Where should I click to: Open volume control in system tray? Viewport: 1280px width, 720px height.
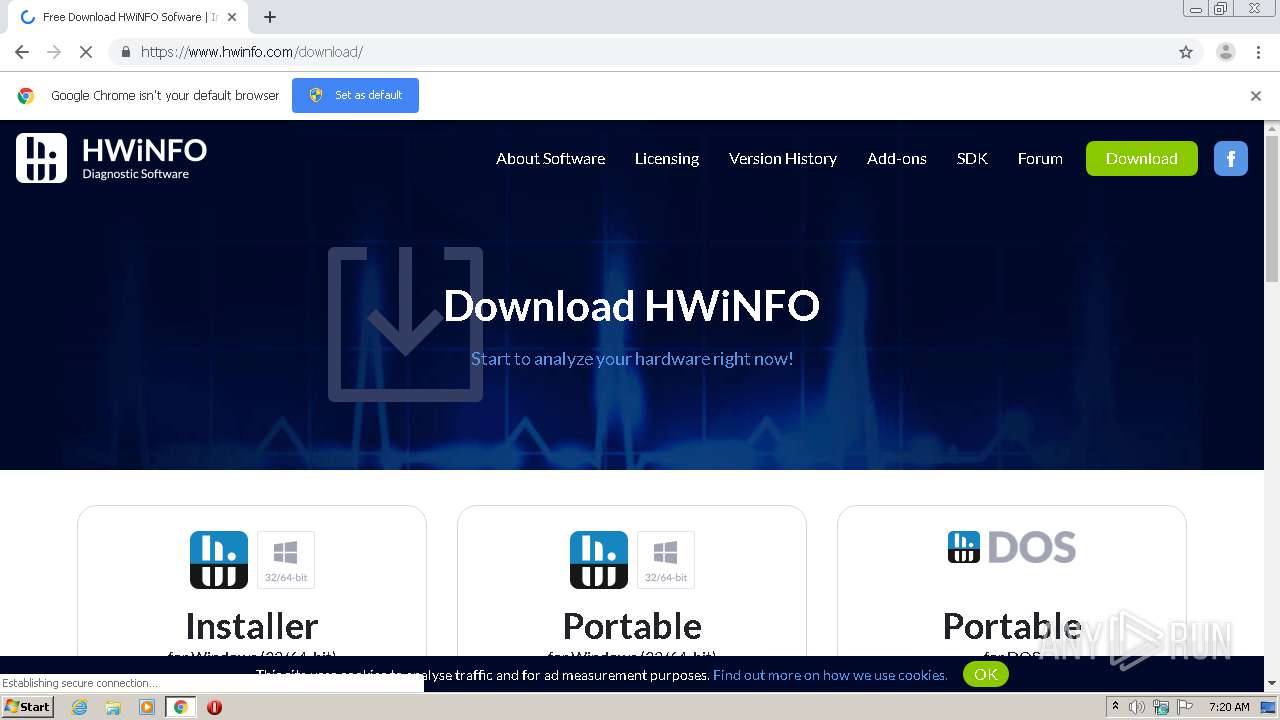[1137, 707]
